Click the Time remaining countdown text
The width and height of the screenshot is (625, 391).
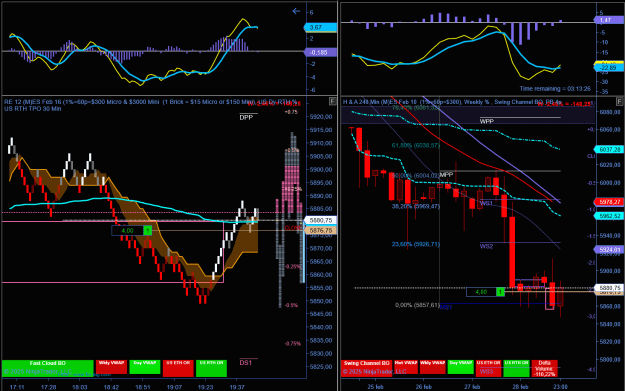click(555, 88)
